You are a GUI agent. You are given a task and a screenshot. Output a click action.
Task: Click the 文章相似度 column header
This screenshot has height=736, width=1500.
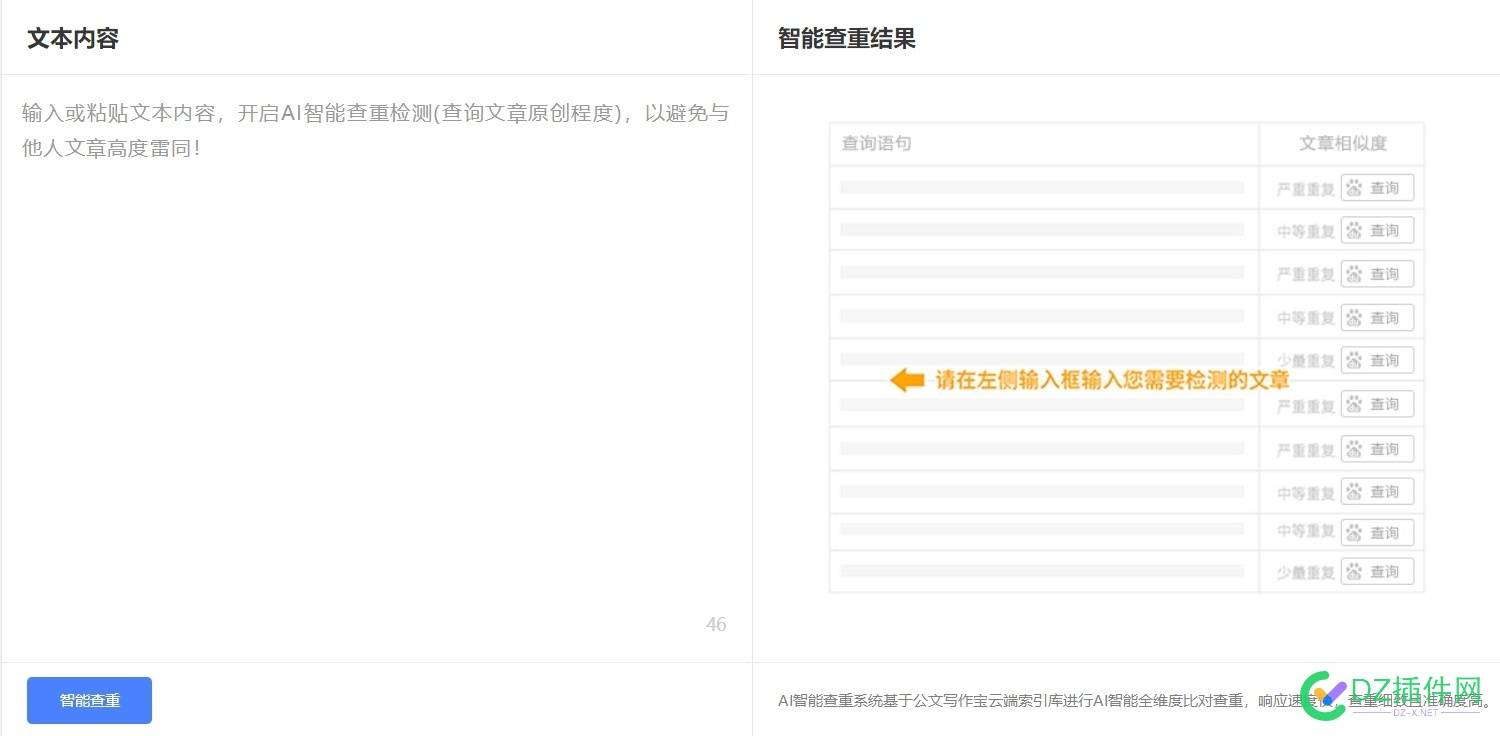pyautogui.click(x=1341, y=143)
